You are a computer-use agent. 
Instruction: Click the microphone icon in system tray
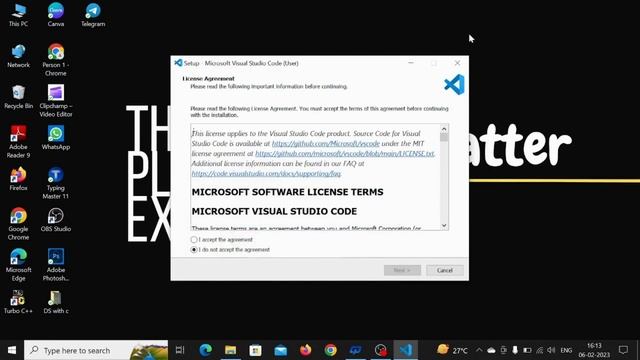coord(515,350)
